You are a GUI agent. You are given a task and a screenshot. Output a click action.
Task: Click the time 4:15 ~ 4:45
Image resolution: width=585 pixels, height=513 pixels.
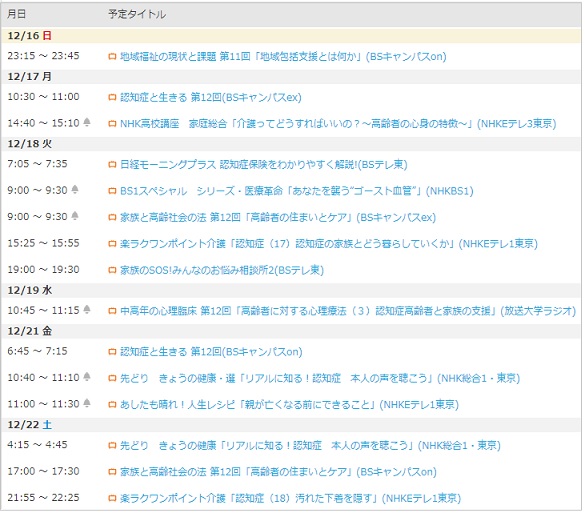tap(37, 445)
